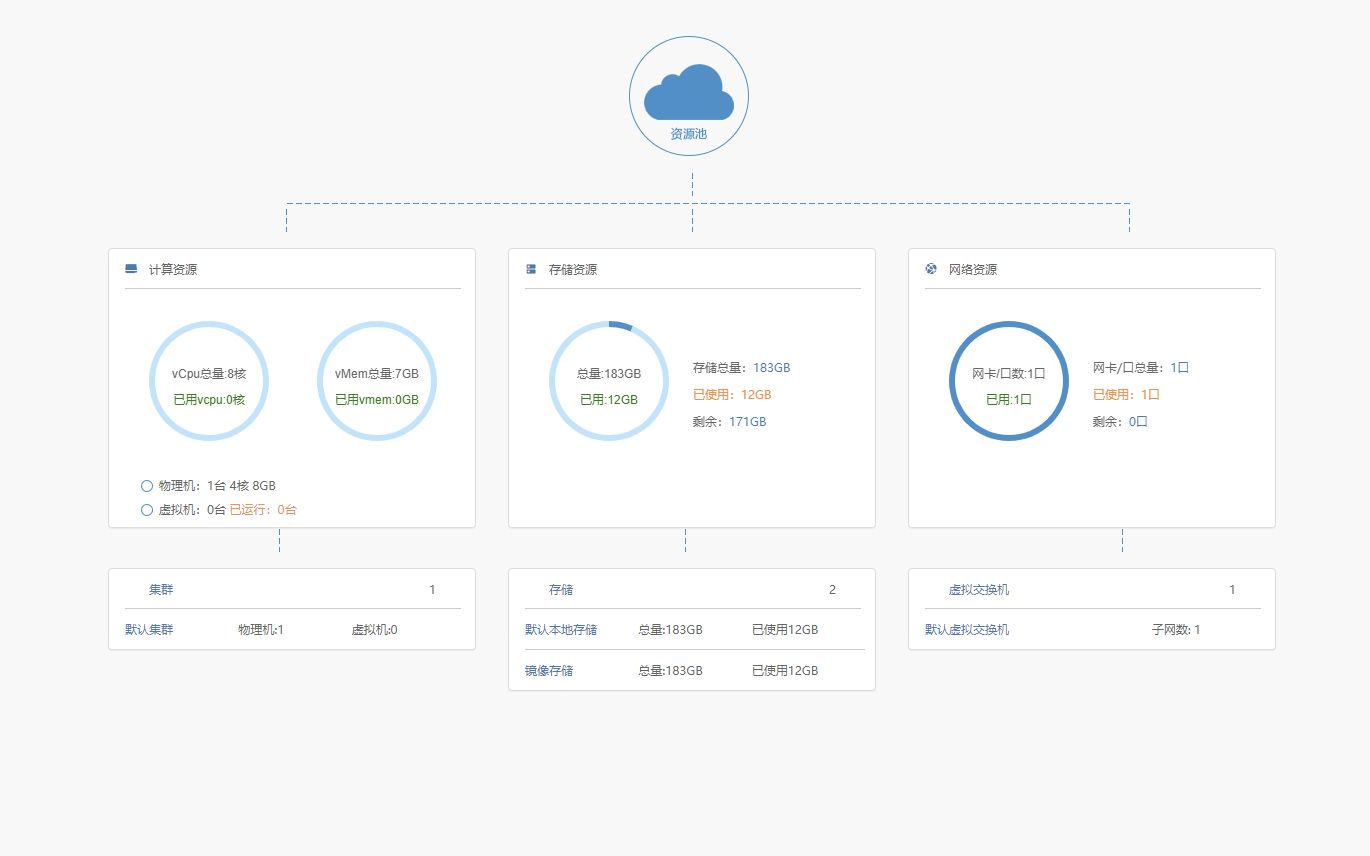Click the 物理机:1 text in cluster row
The image size is (1370, 856).
(261, 630)
